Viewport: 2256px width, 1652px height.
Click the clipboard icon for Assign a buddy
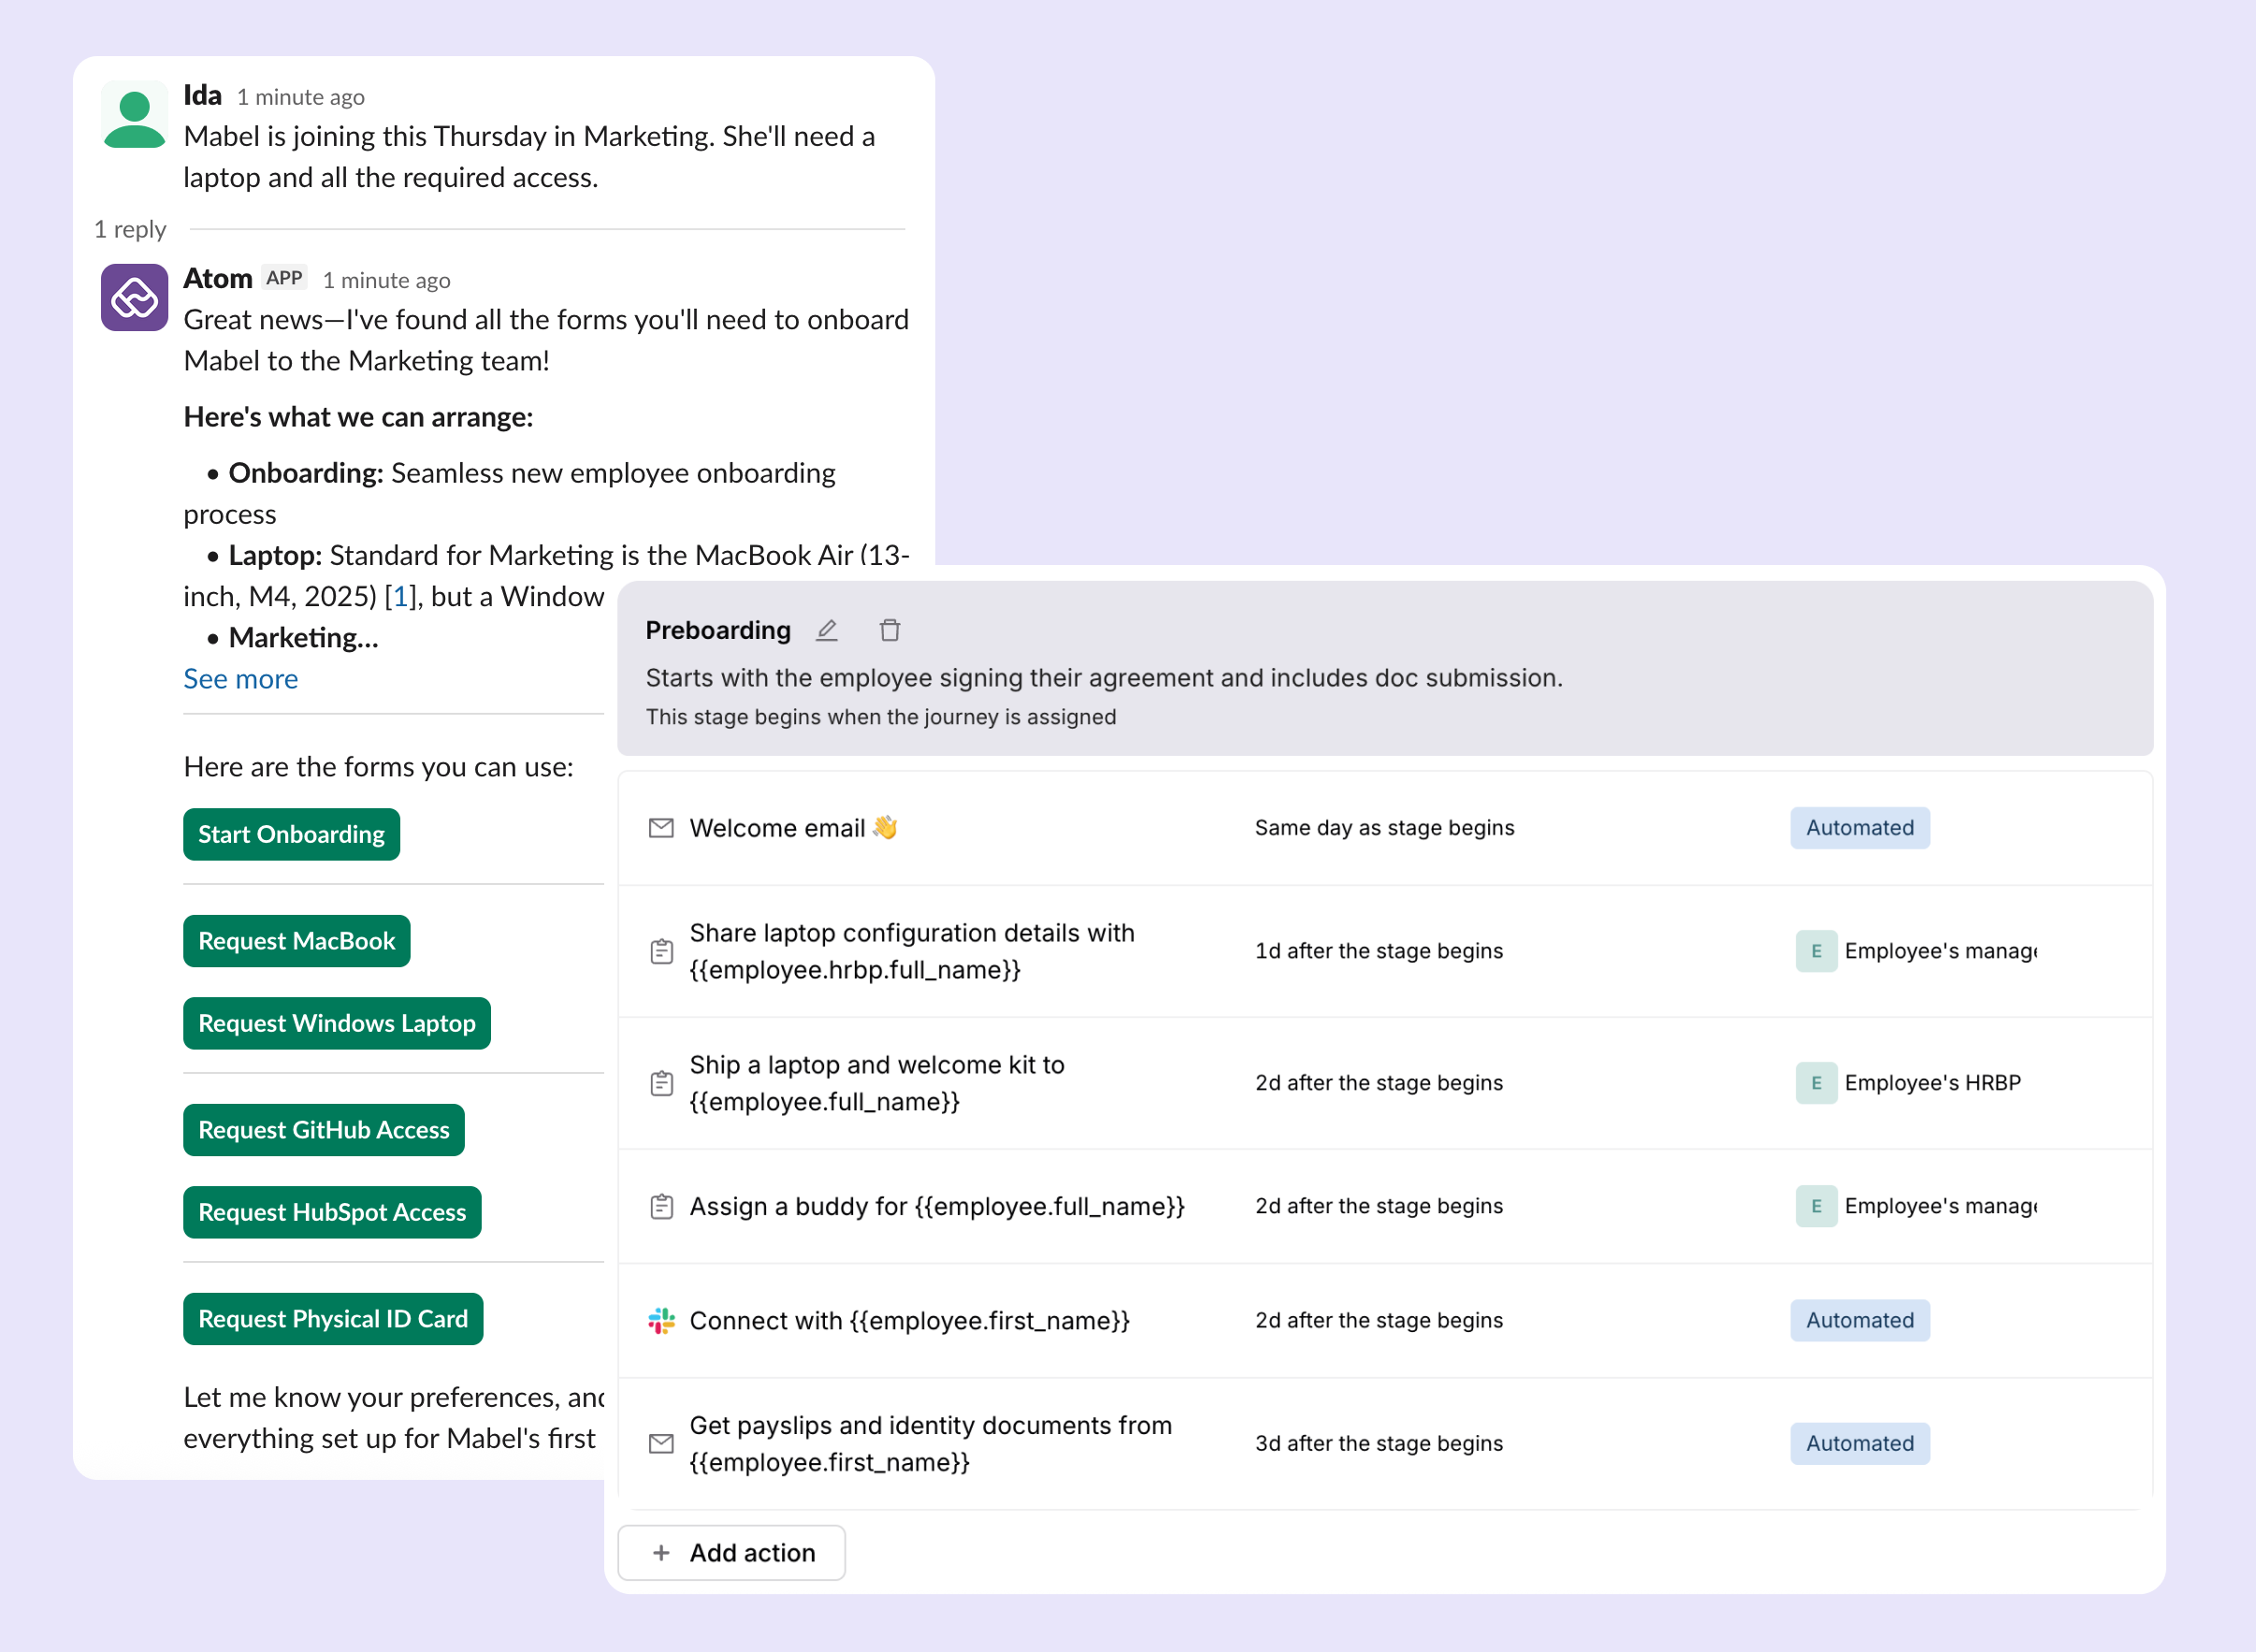[x=661, y=1206]
